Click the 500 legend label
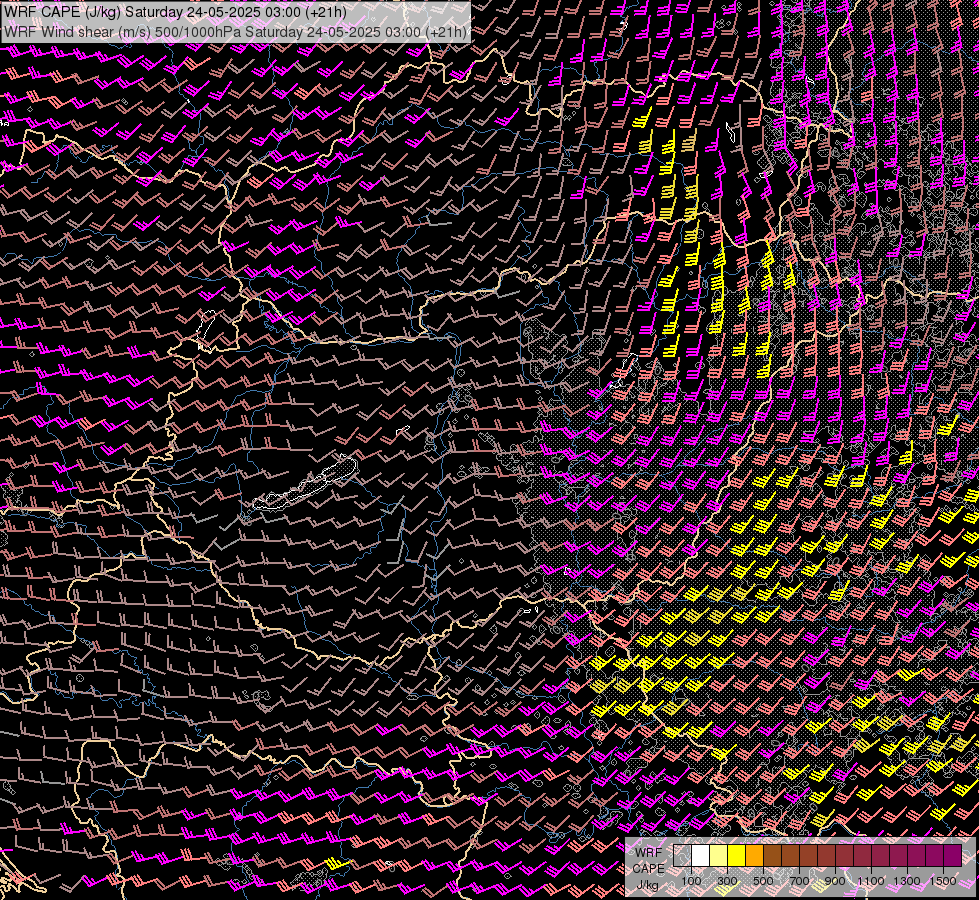Viewport: 979px width, 900px height. (763, 881)
